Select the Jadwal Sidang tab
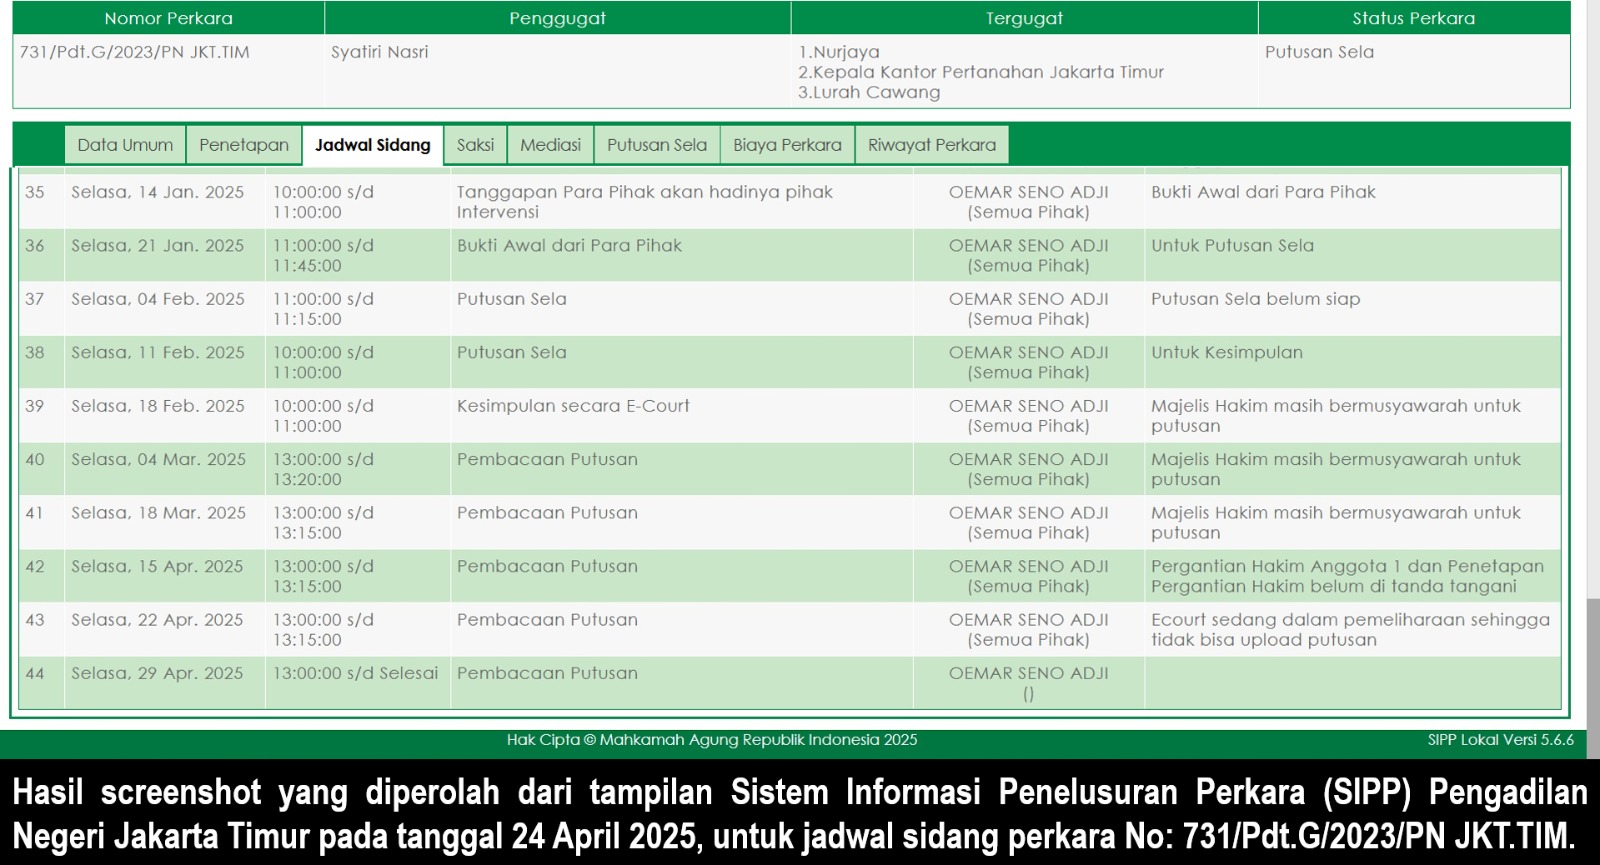 pyautogui.click(x=372, y=145)
